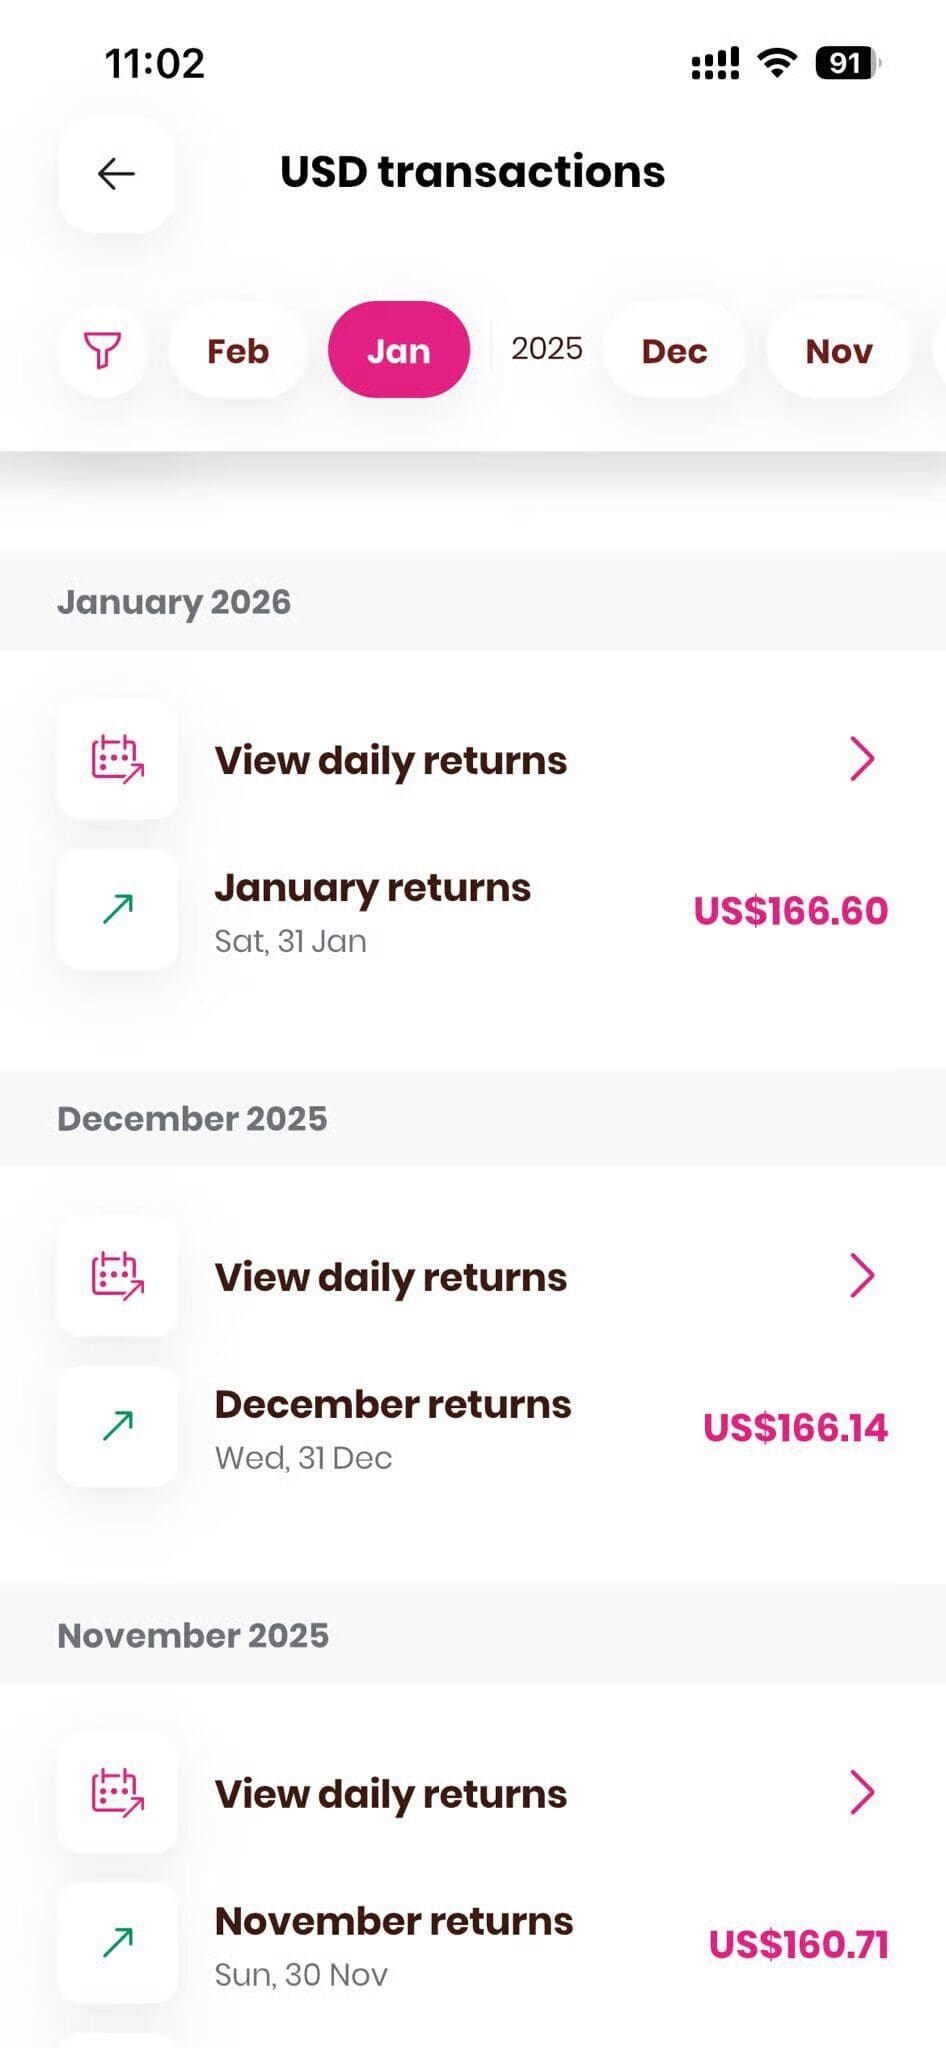Image resolution: width=946 pixels, height=2048 pixels.
Task: Open the US$166.14 December returns amount
Action: point(795,1428)
